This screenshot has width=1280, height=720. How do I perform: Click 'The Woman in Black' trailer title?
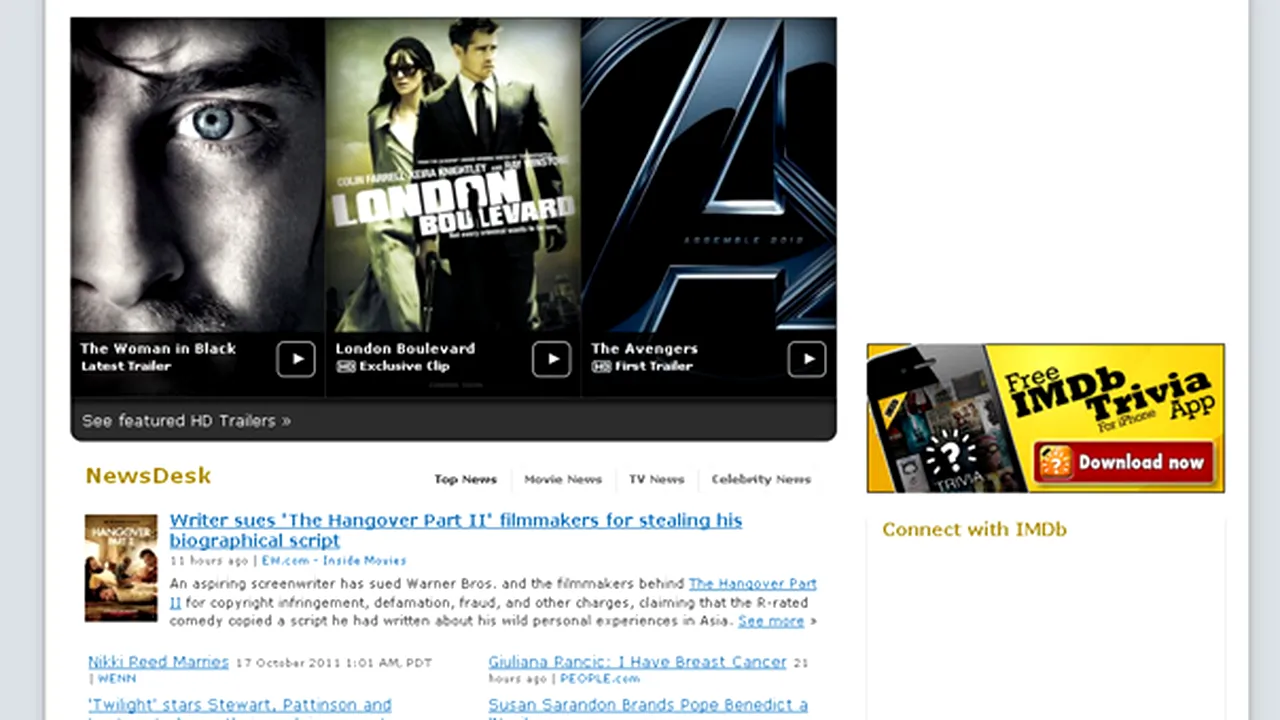tap(158, 348)
